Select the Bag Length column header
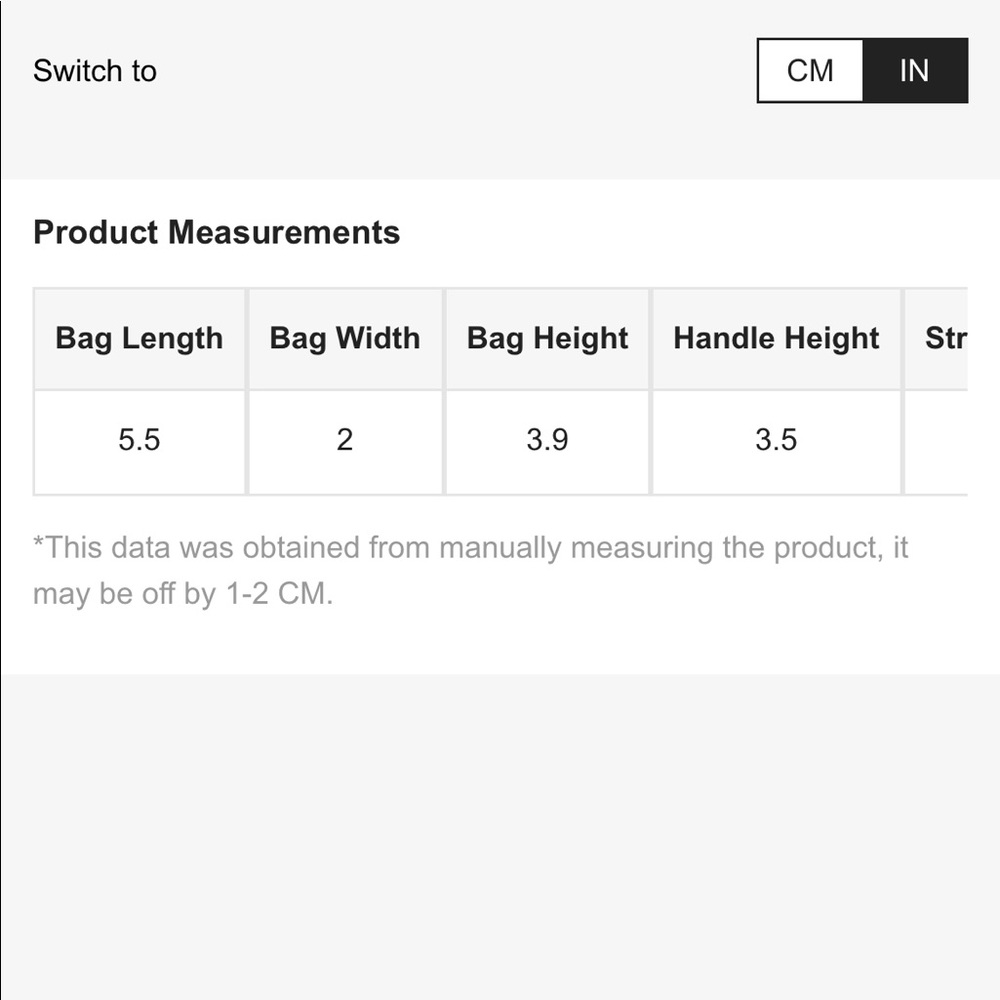The width and height of the screenshot is (1000, 1000). point(139,338)
